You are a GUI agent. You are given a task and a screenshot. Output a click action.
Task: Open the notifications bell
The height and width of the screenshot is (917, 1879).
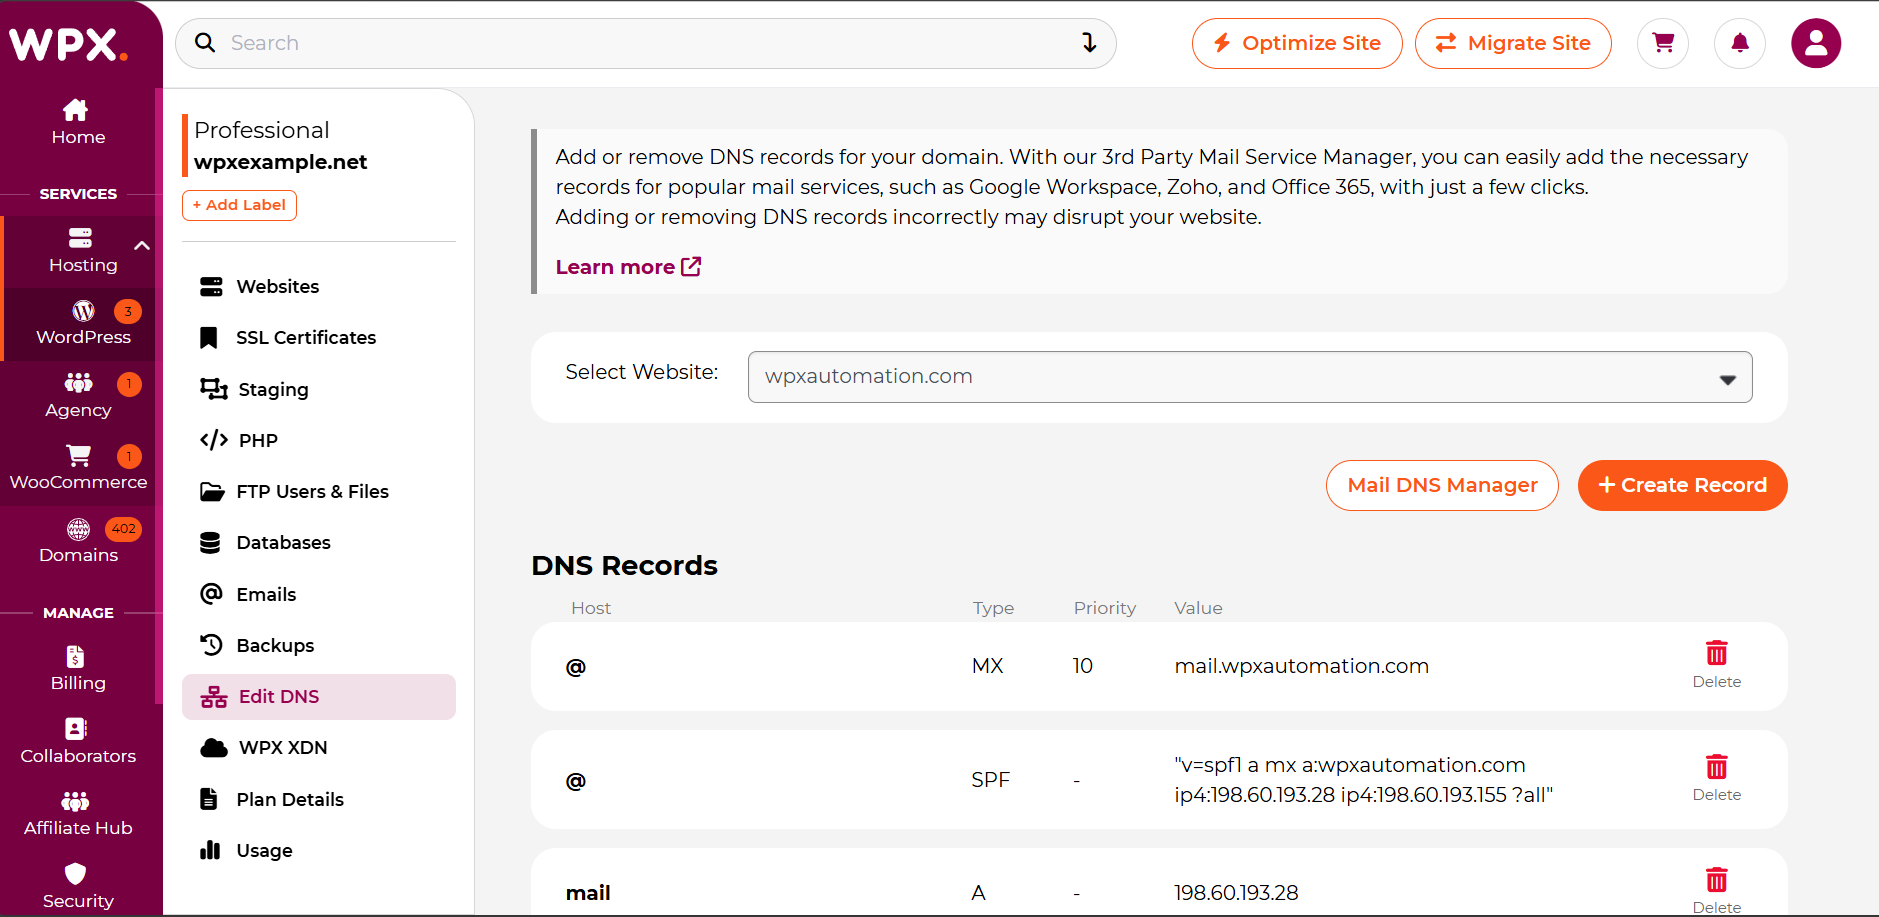pyautogui.click(x=1740, y=43)
